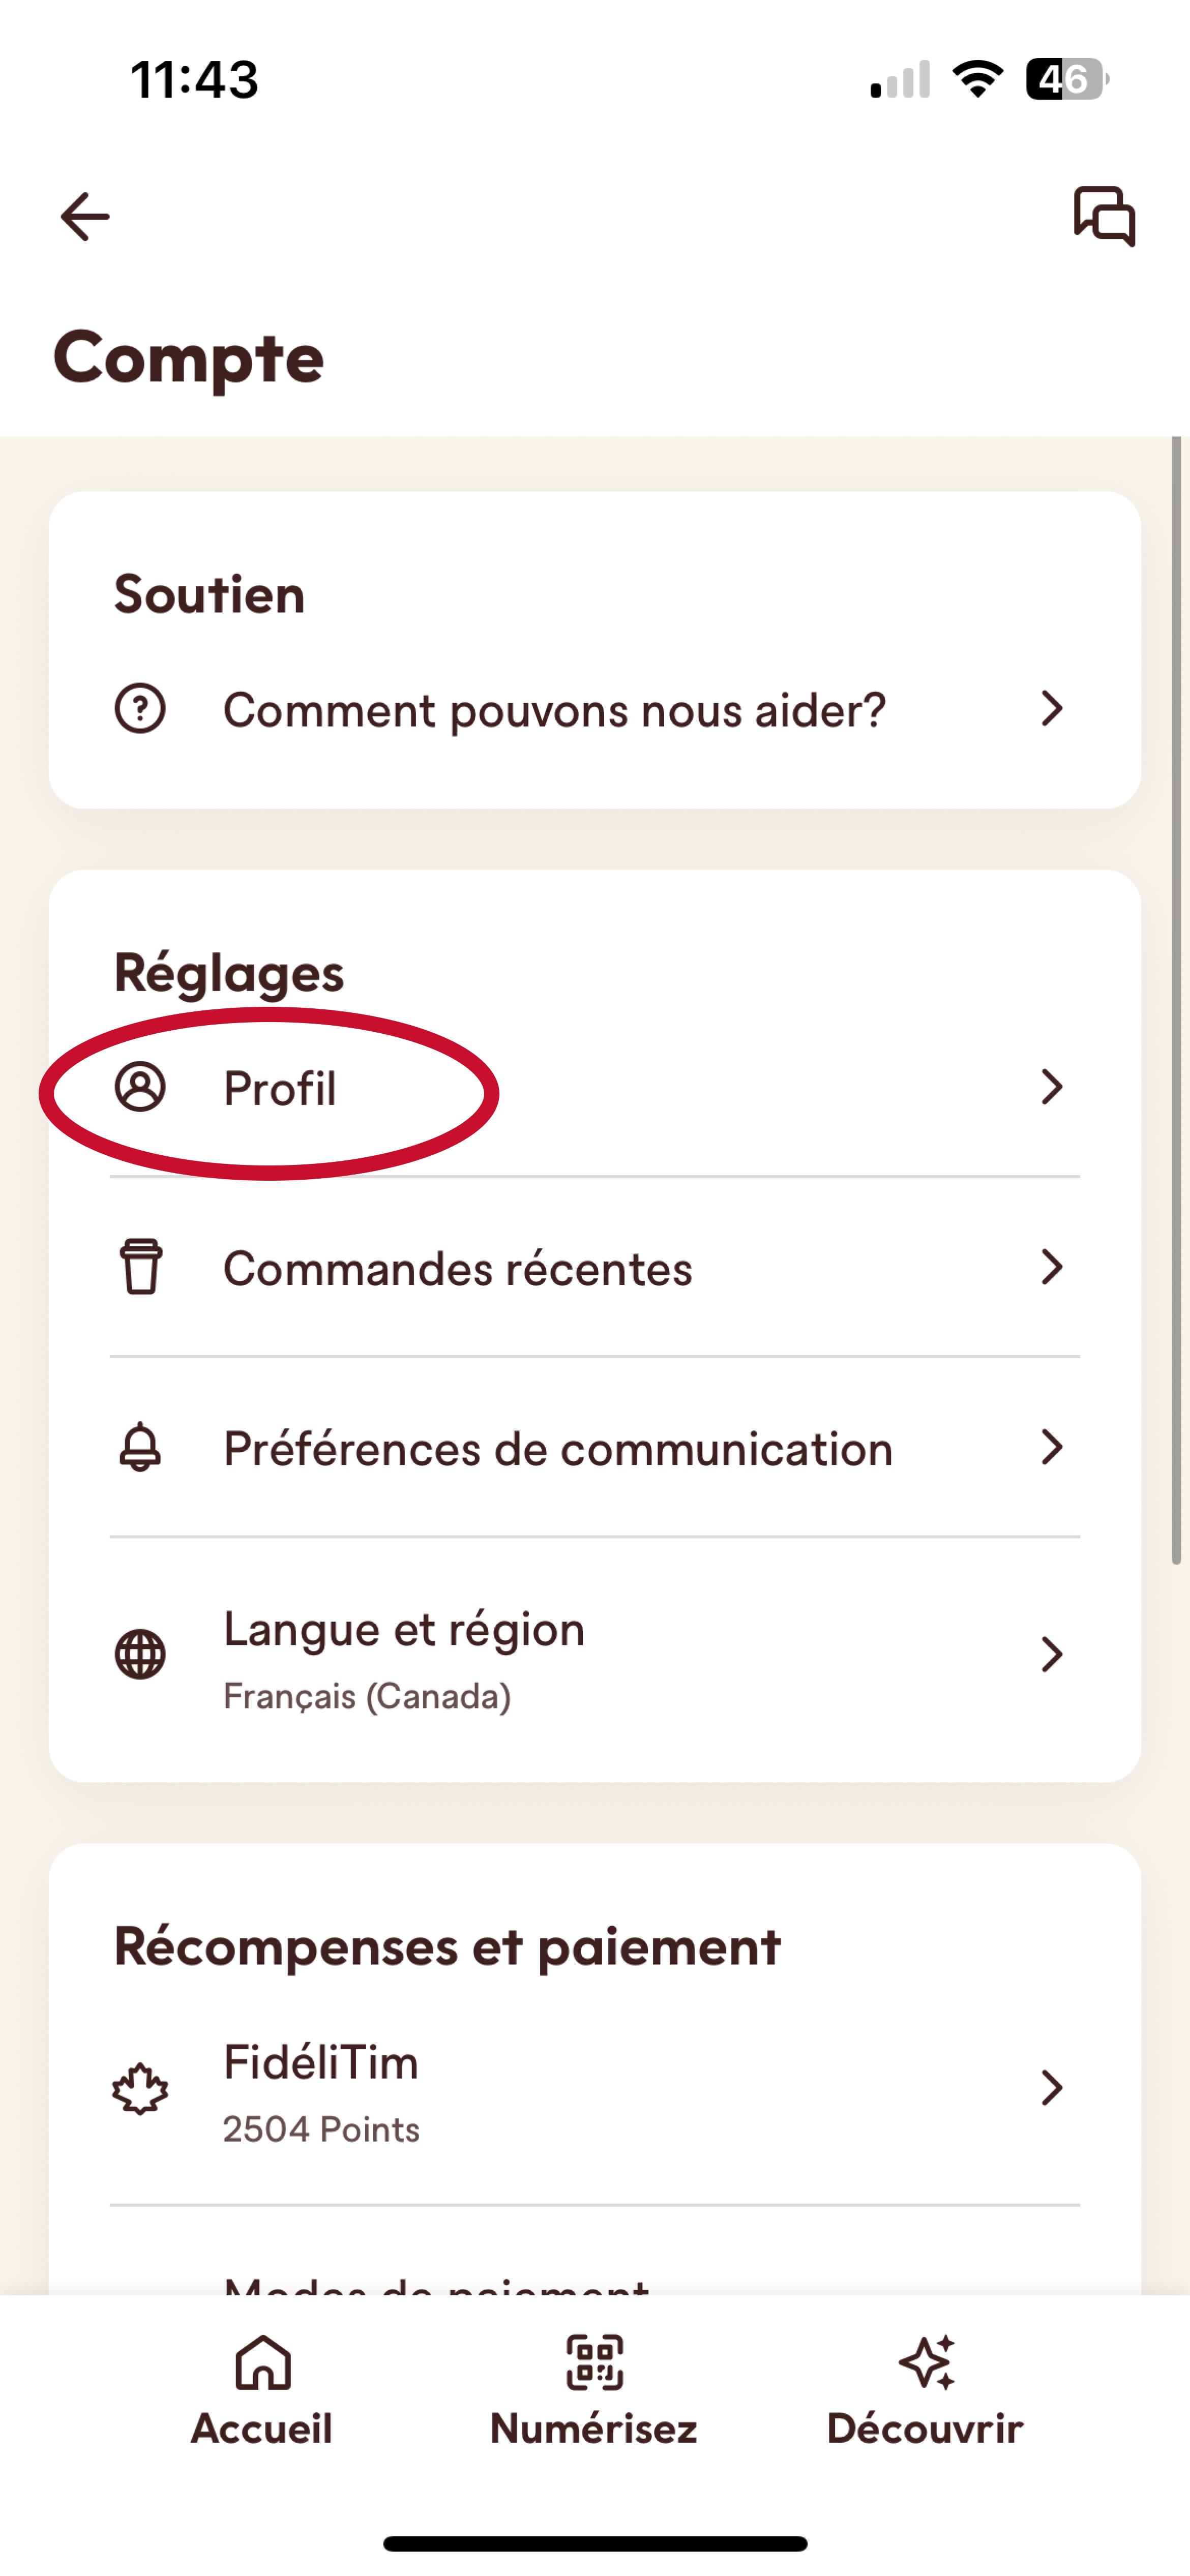This screenshot has height=2576, width=1190.
Task: Tap the question mark help icon
Action: 140,709
